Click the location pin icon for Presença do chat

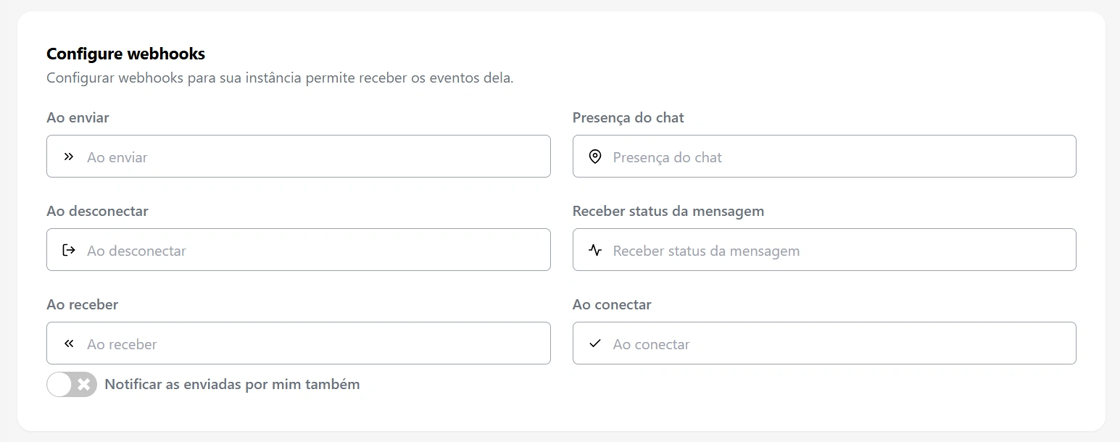click(594, 157)
